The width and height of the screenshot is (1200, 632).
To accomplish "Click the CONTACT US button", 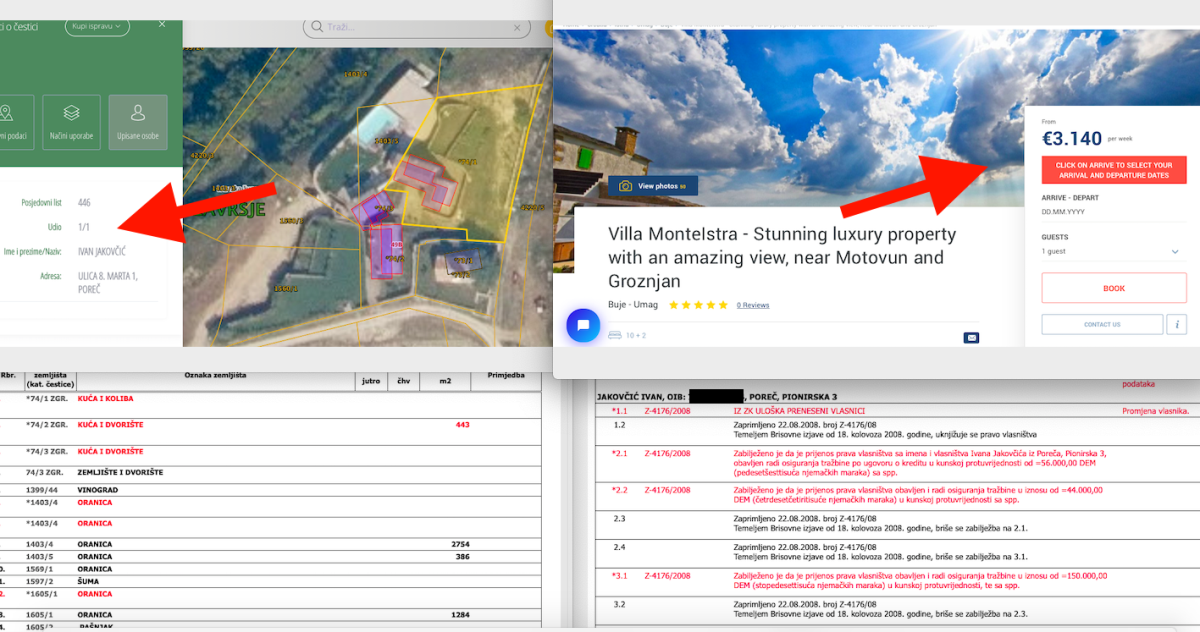I will (x=1101, y=324).
